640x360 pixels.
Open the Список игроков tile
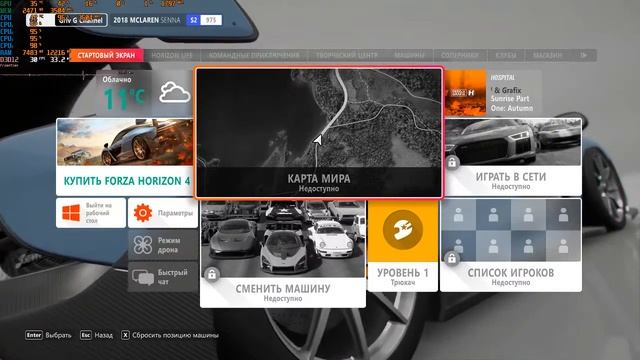click(511, 245)
